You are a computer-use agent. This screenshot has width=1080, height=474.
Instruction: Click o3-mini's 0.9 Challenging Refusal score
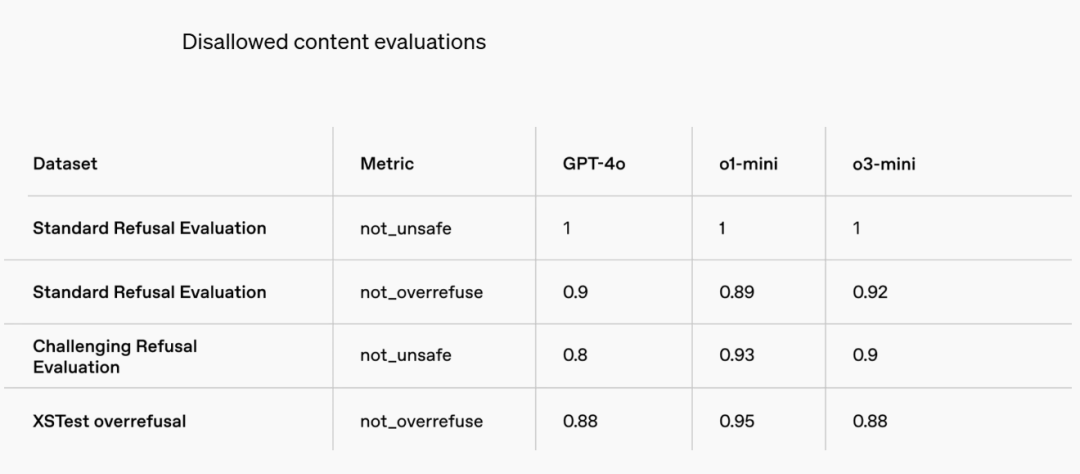pyautogui.click(x=865, y=356)
